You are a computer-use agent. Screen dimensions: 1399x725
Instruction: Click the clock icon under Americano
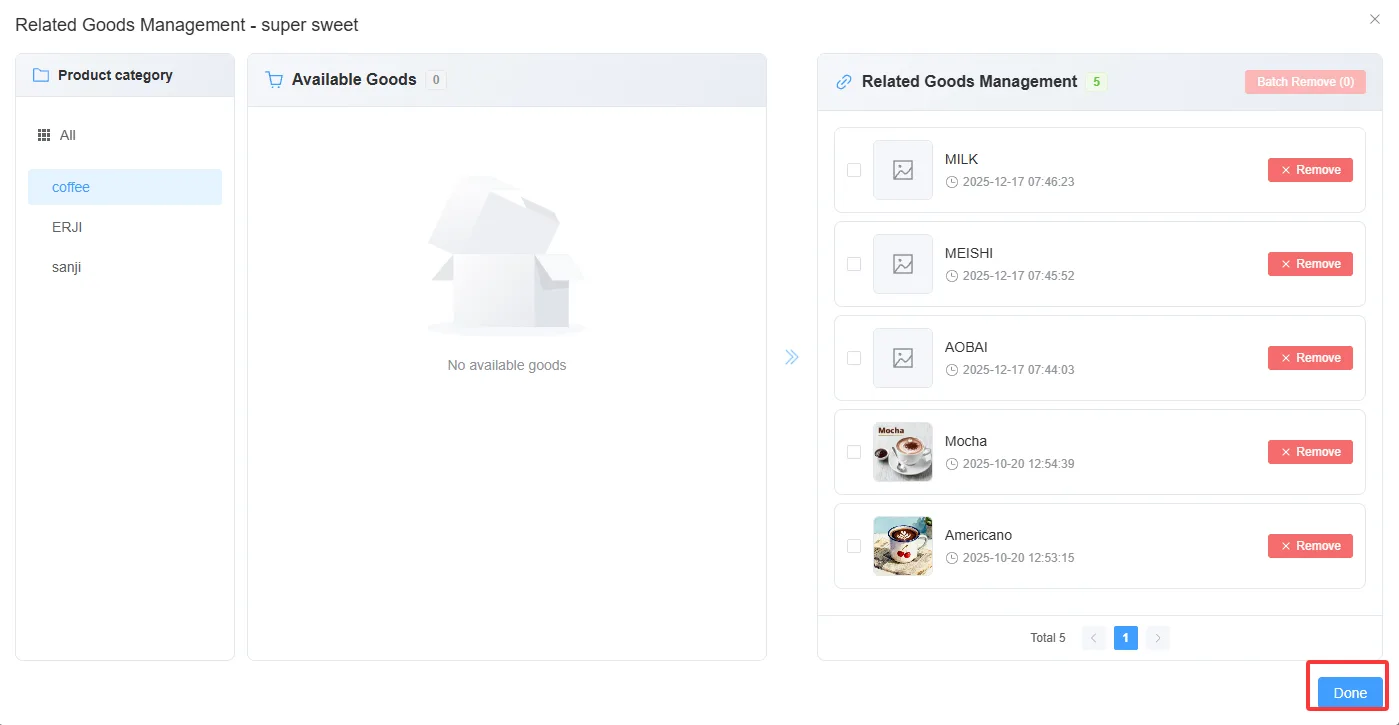951,558
